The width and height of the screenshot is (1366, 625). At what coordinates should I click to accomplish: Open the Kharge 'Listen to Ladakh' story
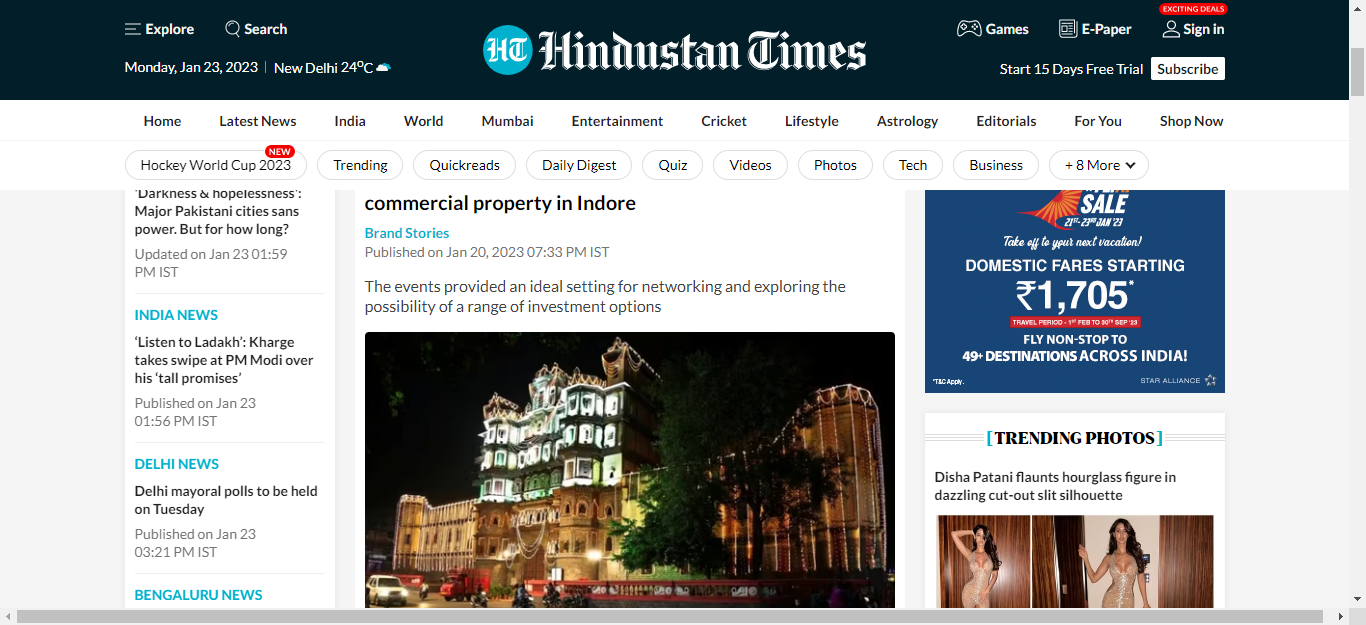(x=224, y=360)
